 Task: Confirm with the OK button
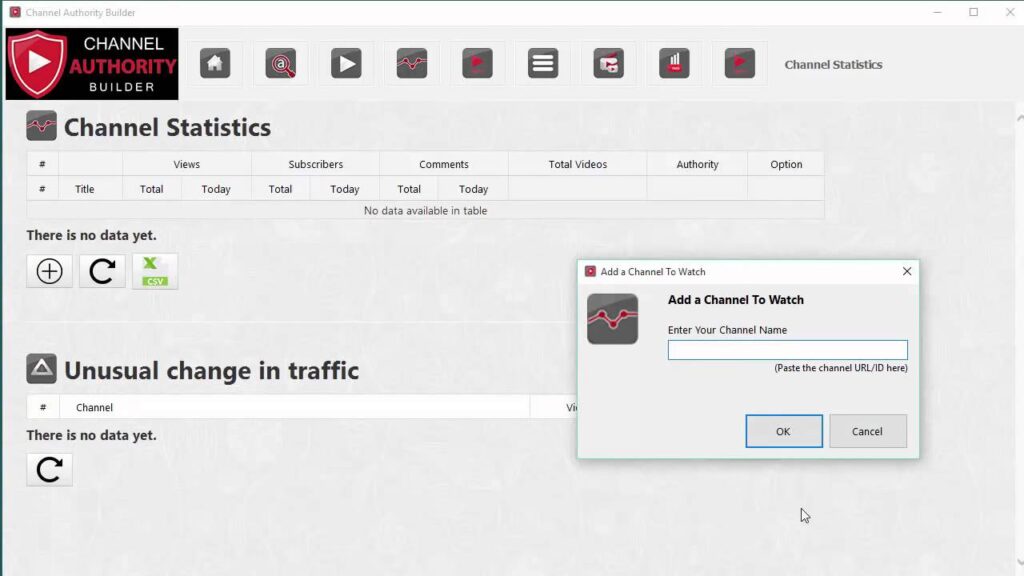tap(784, 431)
